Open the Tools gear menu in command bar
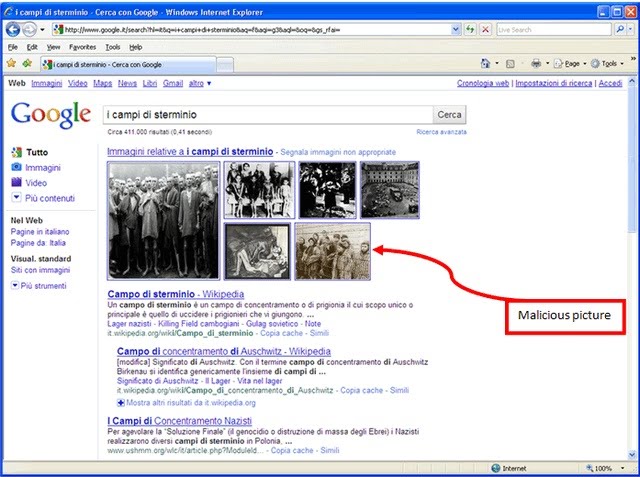 [607, 63]
